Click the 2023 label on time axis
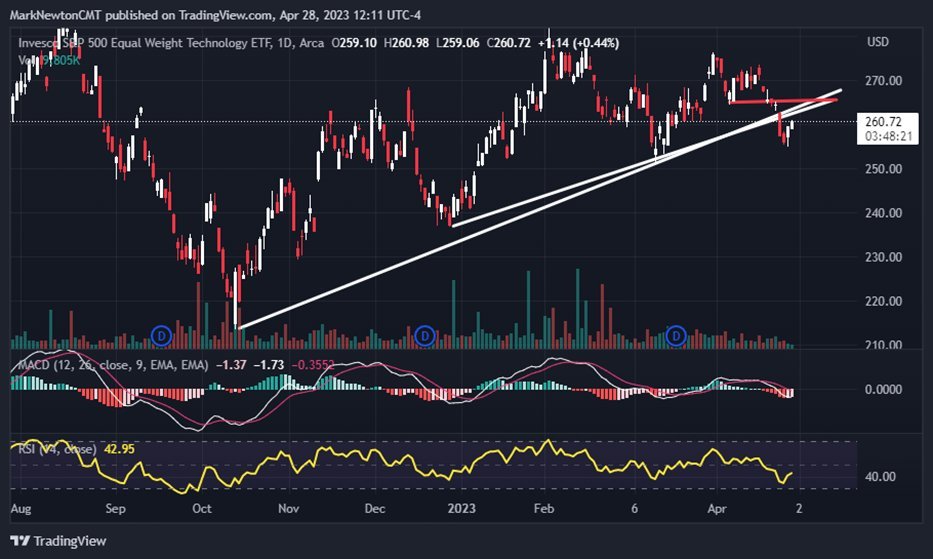Image resolution: width=933 pixels, height=559 pixels. coord(462,509)
